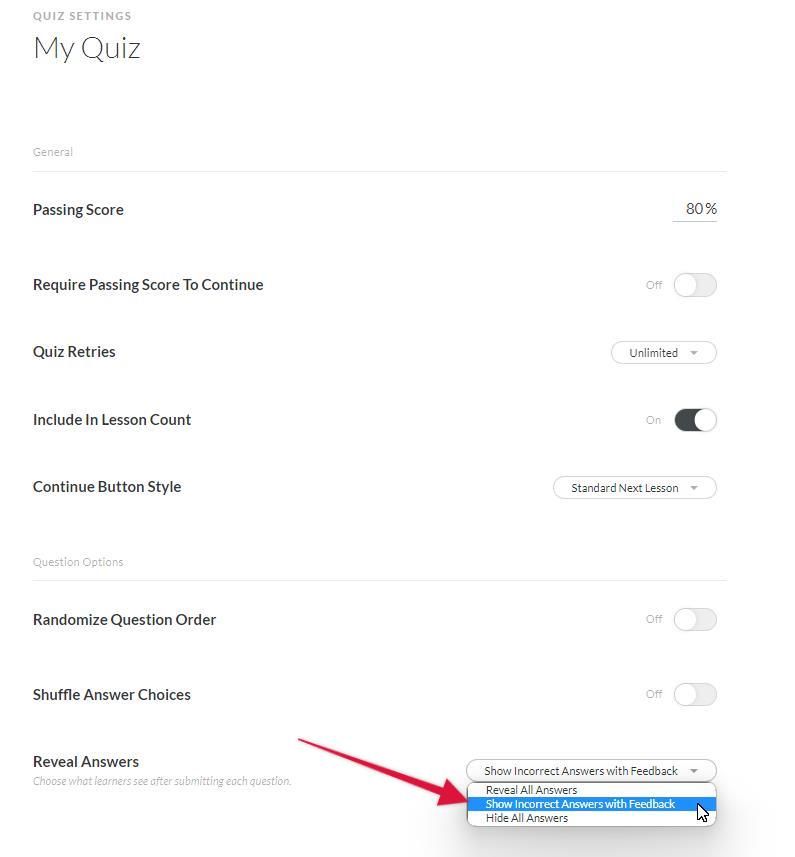Click the Quiz Retries dropdown arrow icon
The image size is (795, 857).
695,353
